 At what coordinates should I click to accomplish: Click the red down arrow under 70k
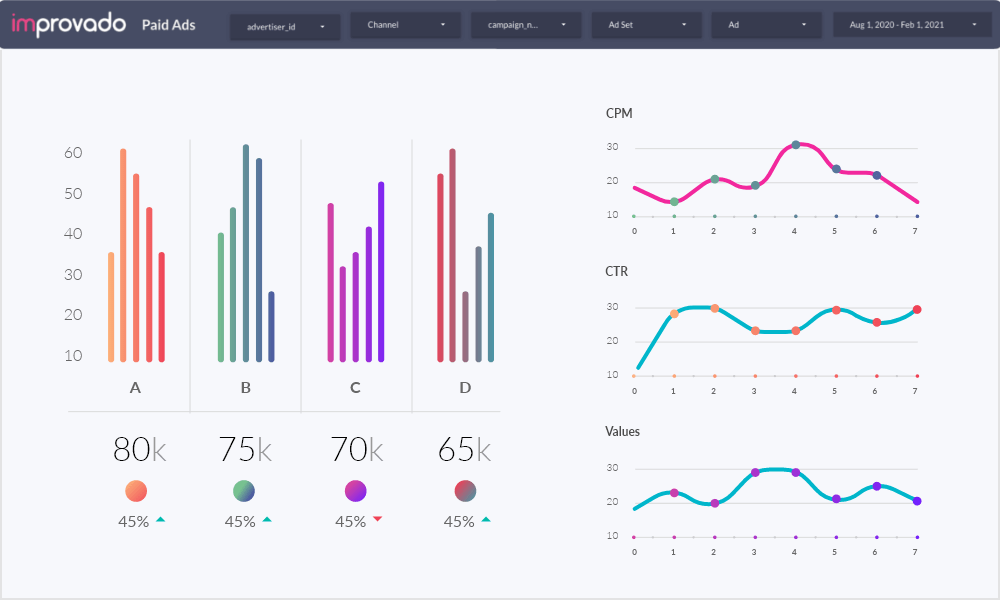(x=377, y=519)
